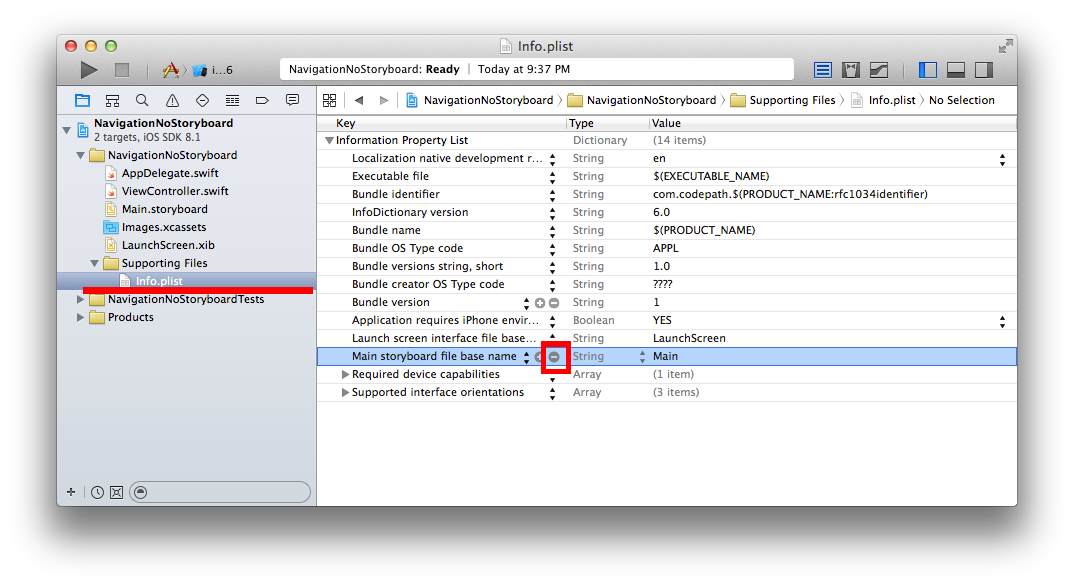Viewport: 1074px width, 585px height.
Task: Open Supporting Files in jump bar
Action: tap(783, 101)
